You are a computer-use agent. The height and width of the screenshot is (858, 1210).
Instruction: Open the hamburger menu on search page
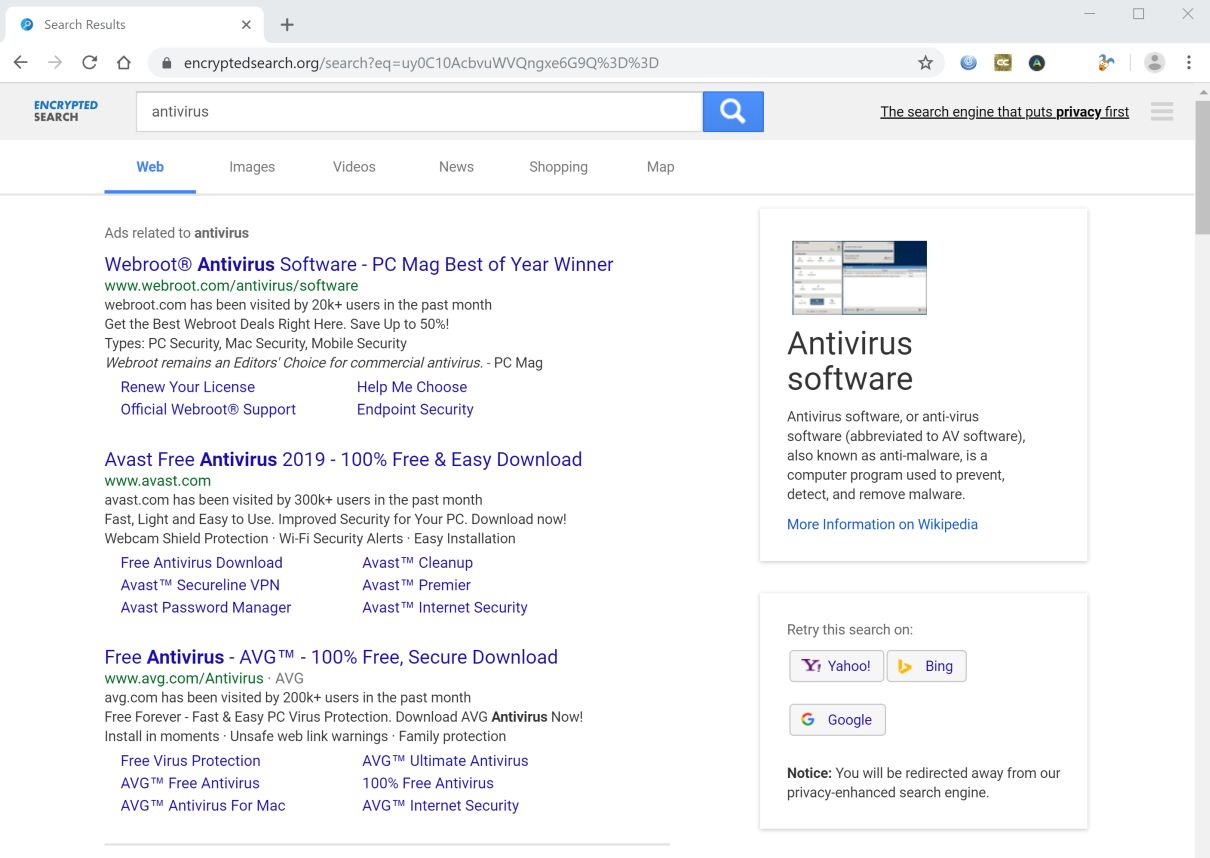click(x=1161, y=112)
